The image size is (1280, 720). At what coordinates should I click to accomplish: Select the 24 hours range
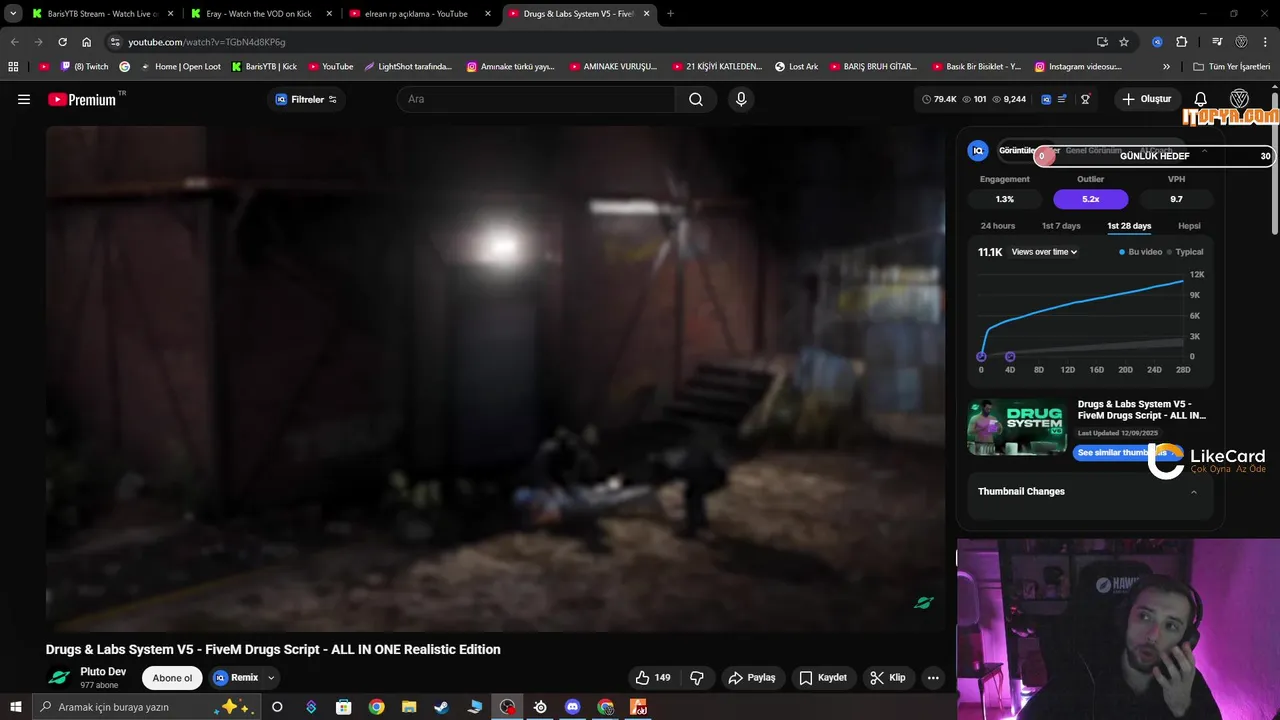[x=998, y=226]
